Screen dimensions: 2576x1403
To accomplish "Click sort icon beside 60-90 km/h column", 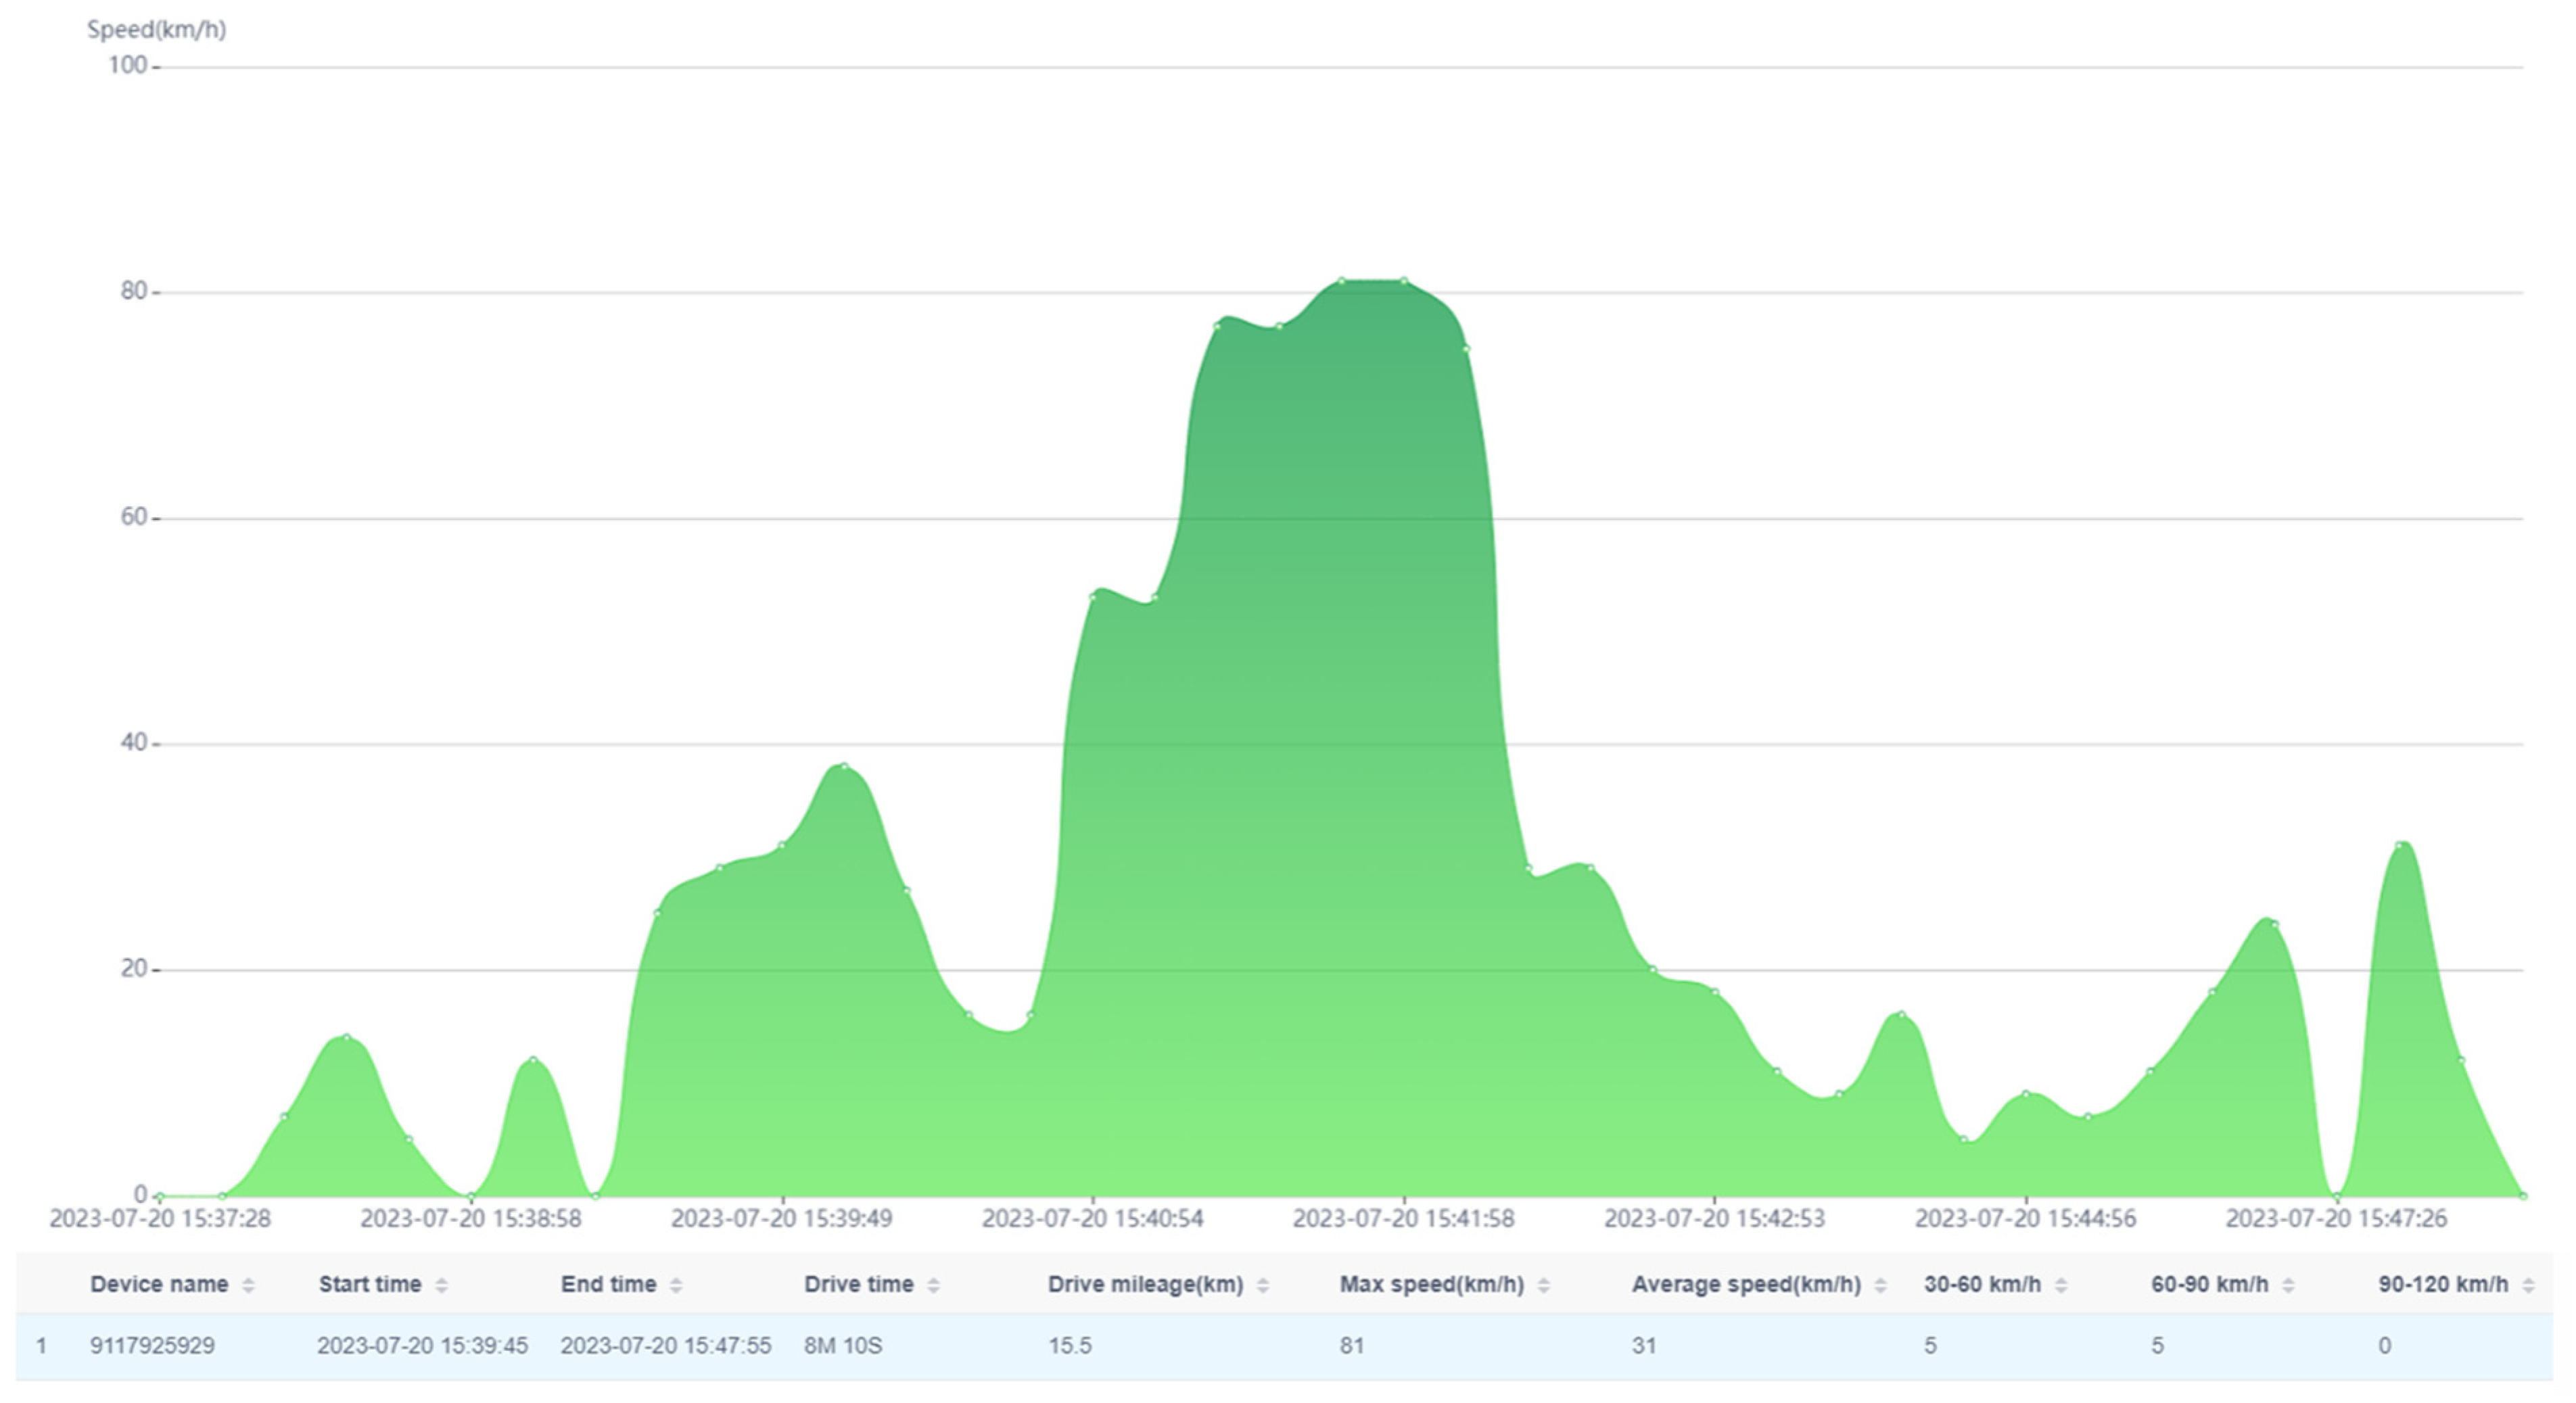I will [2288, 1286].
